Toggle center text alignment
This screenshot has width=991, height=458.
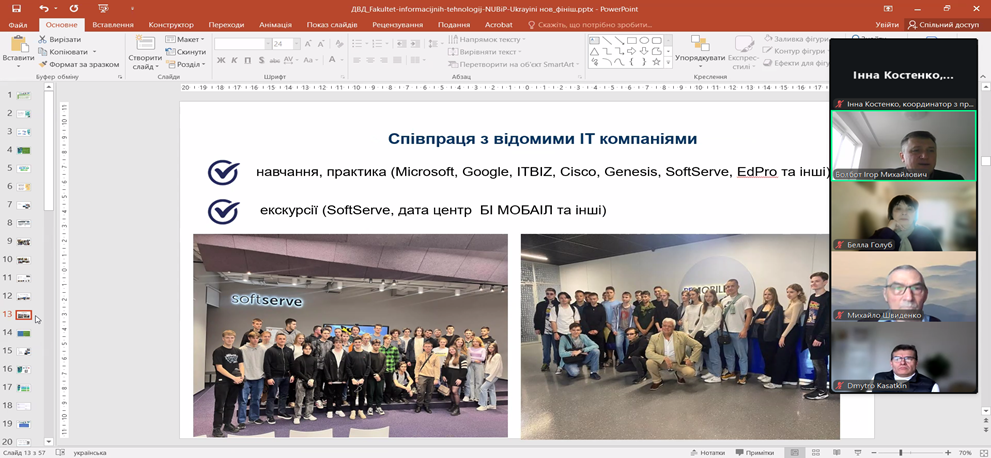point(370,61)
